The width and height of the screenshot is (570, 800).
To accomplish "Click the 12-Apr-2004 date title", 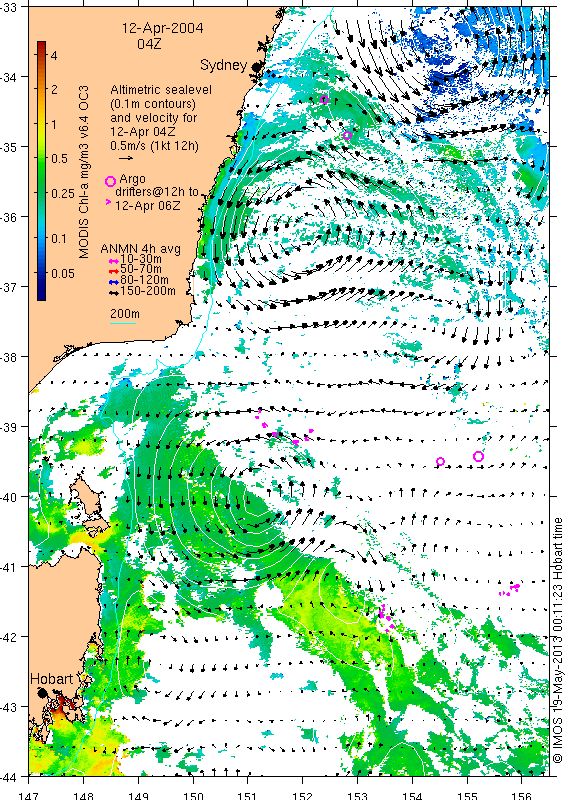I will pyautogui.click(x=162, y=28).
